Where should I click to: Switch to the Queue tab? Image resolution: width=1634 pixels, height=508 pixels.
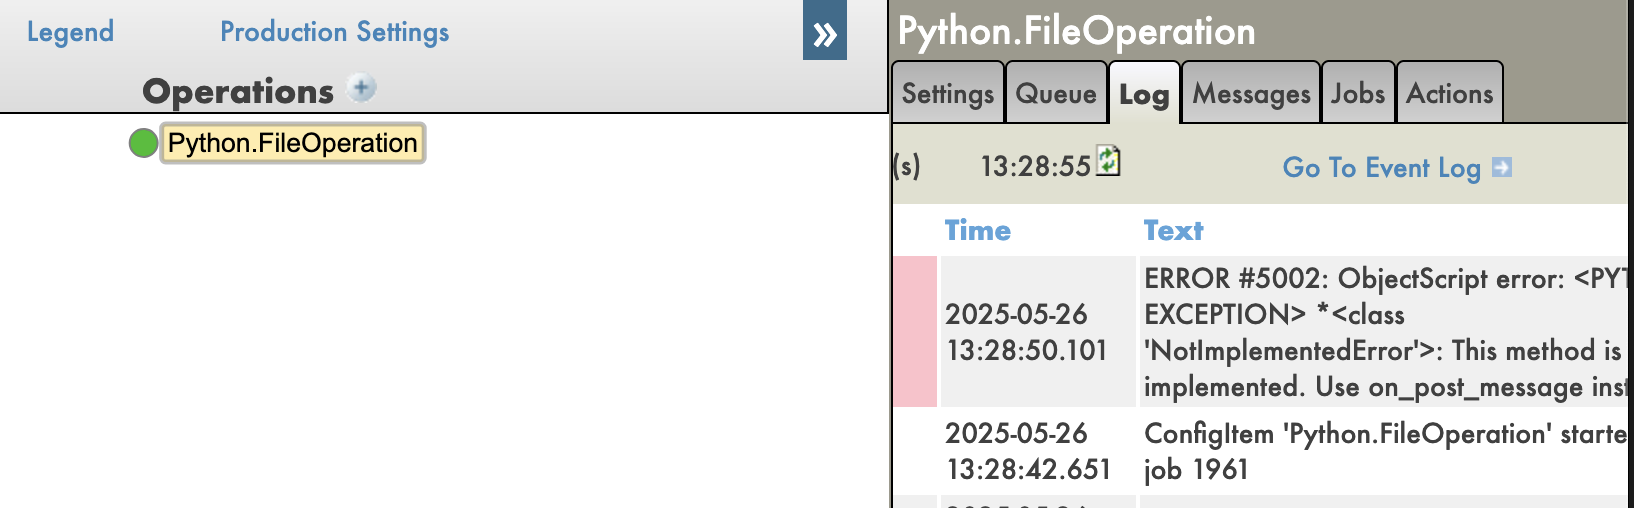tap(1056, 94)
